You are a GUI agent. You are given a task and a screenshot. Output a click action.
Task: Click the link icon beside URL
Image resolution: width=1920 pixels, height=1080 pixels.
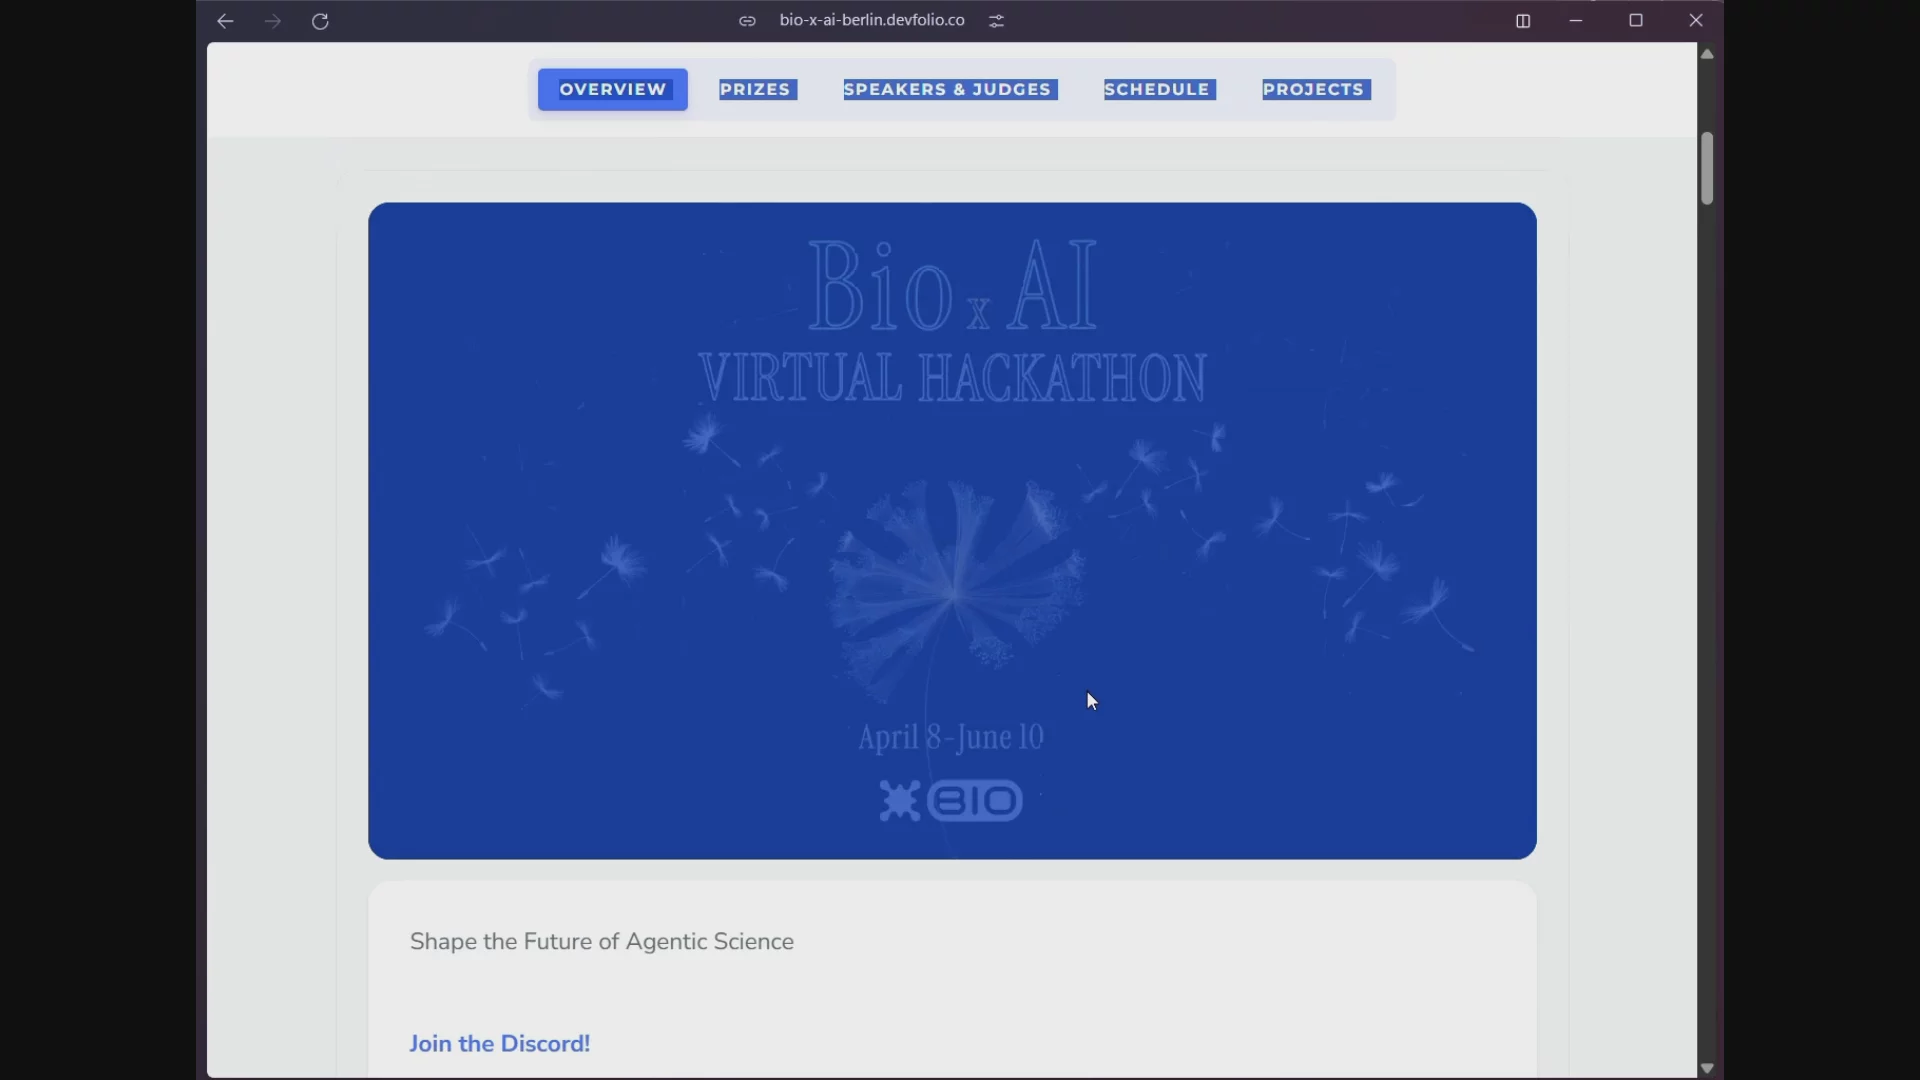tap(747, 21)
